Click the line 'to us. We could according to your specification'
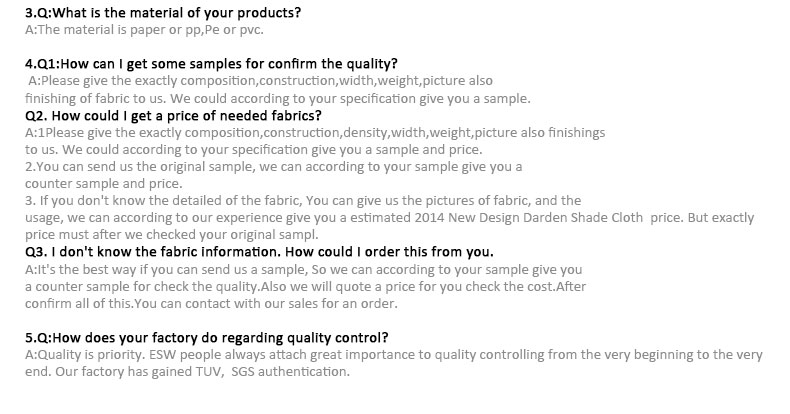The width and height of the screenshot is (790, 414). (253, 150)
